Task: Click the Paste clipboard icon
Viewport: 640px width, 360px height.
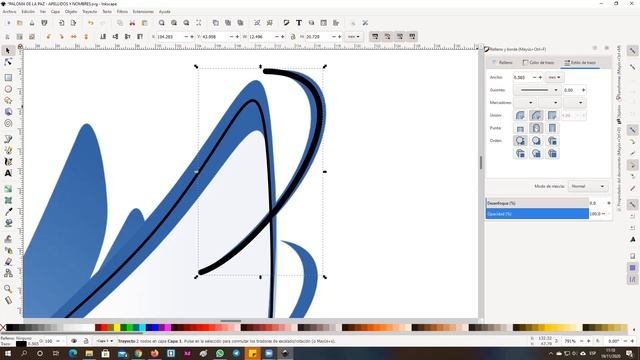Action: (144, 23)
